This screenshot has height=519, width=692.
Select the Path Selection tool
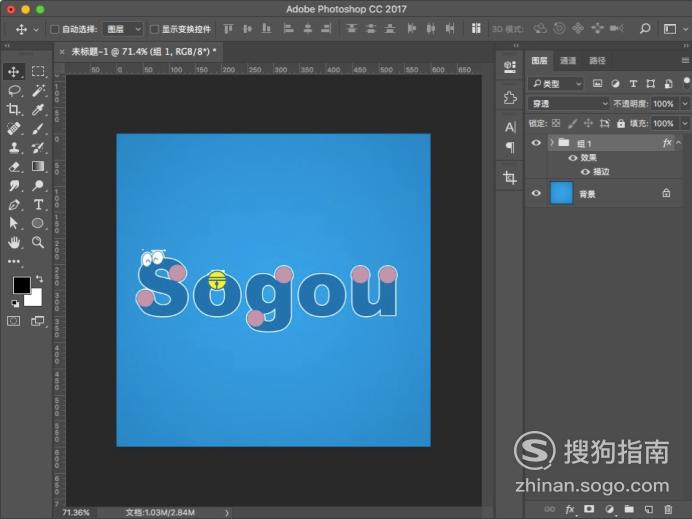(x=14, y=223)
